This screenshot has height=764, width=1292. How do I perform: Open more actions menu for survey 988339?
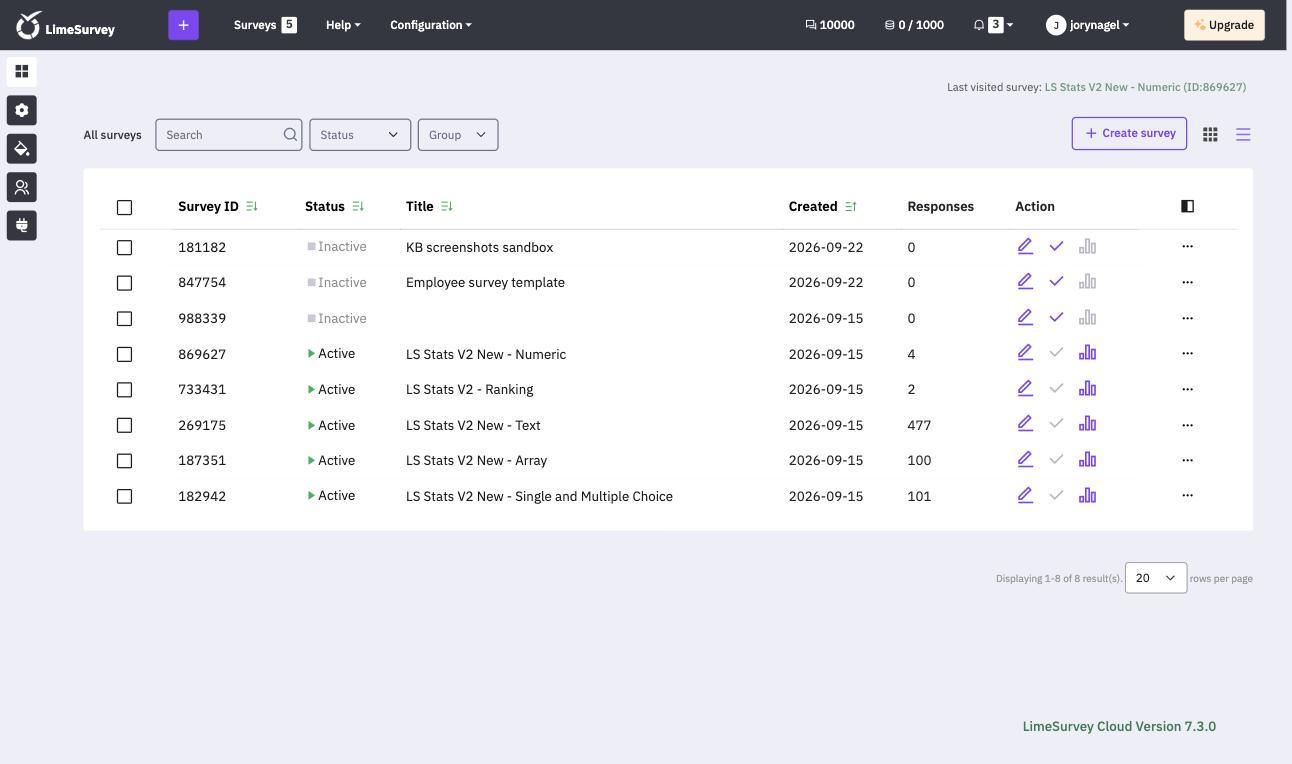pyautogui.click(x=1187, y=318)
